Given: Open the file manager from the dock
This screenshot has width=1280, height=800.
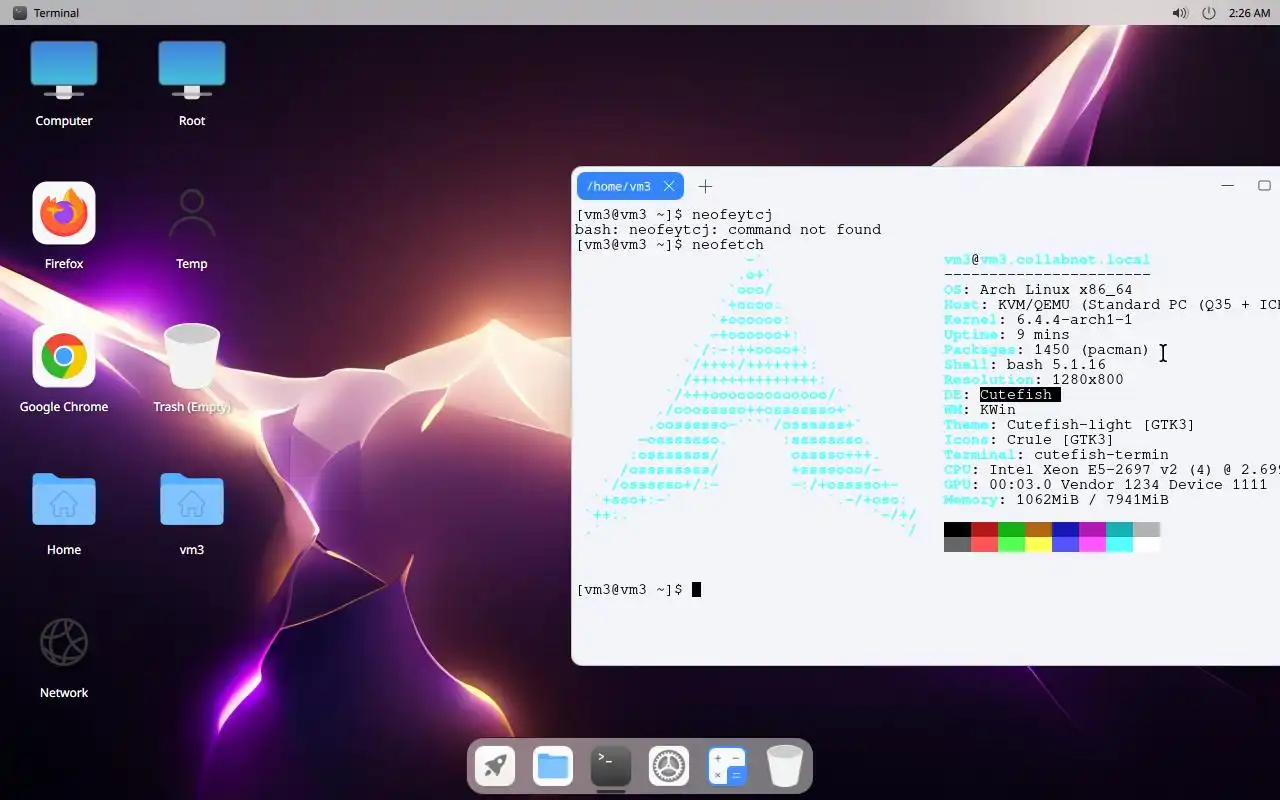Looking at the screenshot, I should pos(553,767).
